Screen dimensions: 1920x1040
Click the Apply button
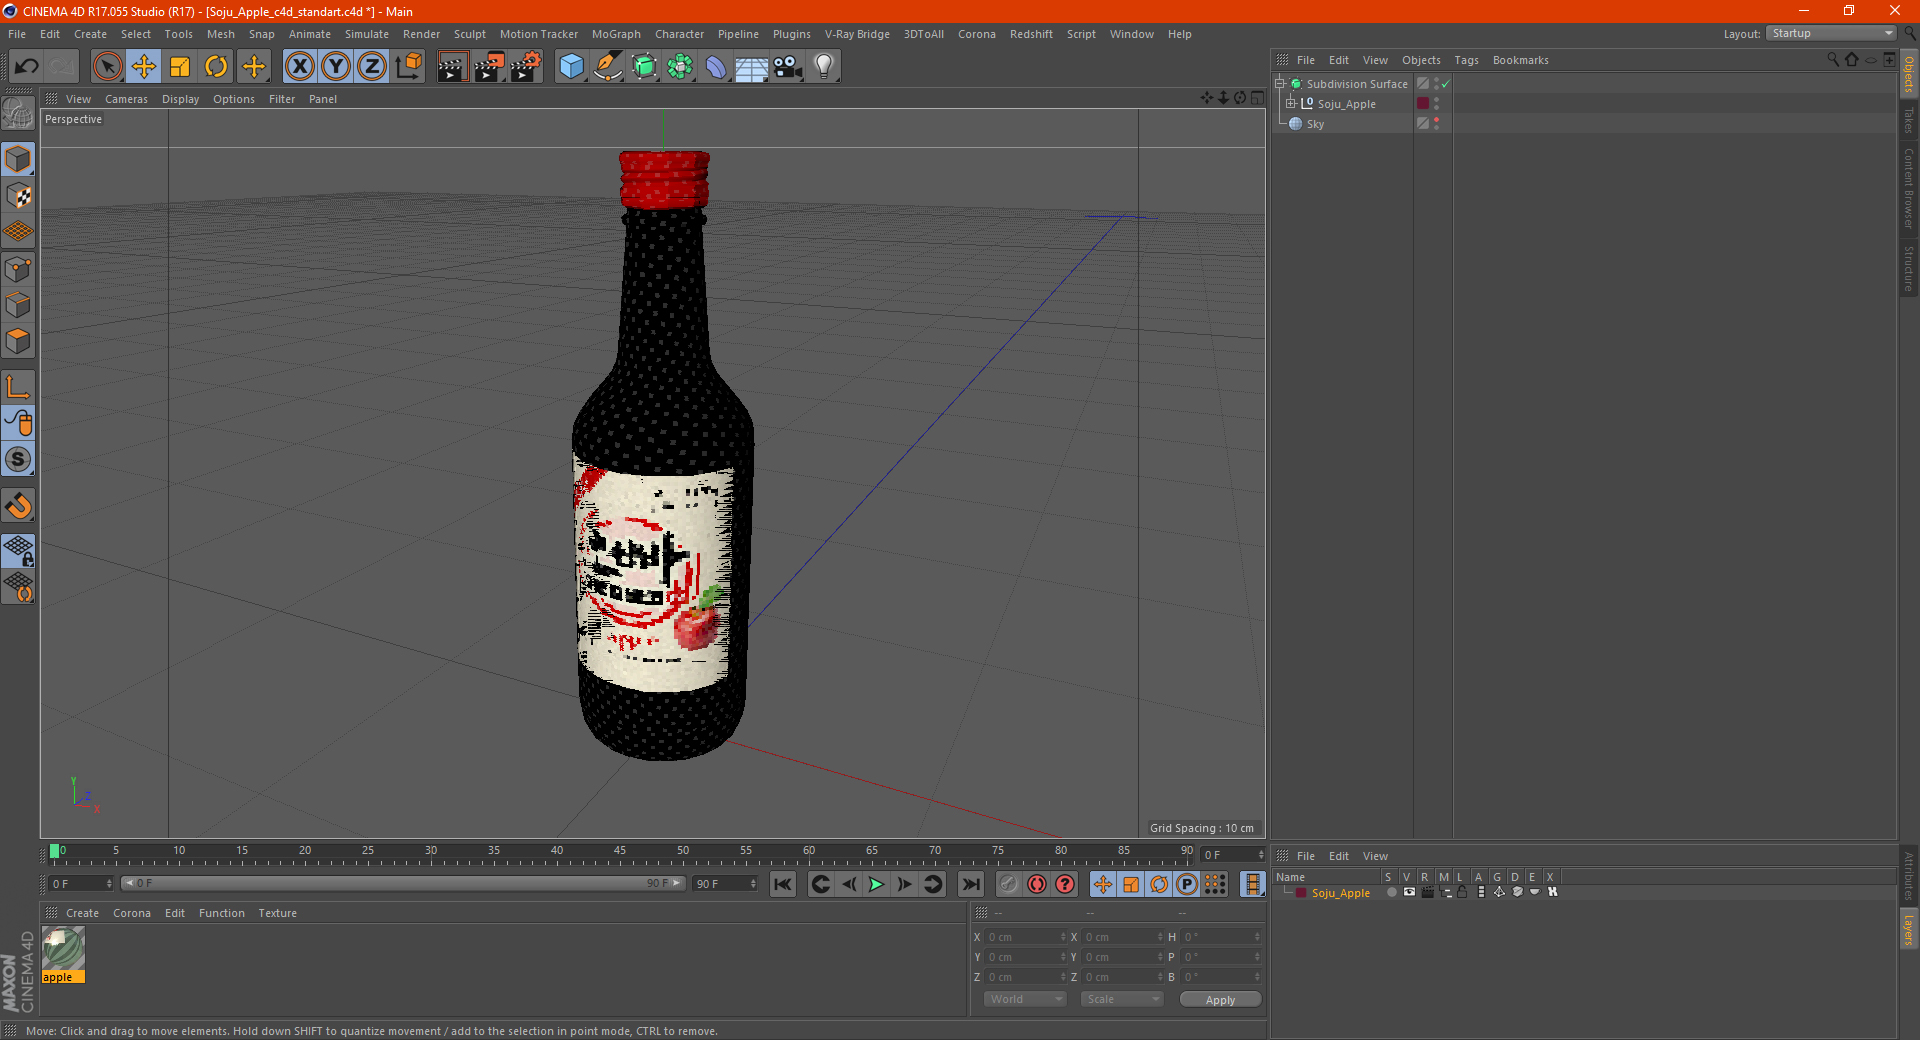(x=1220, y=999)
